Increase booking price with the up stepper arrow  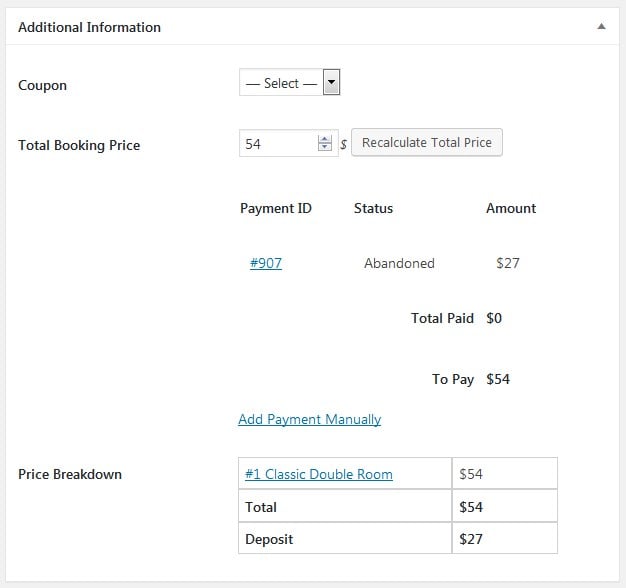324,139
